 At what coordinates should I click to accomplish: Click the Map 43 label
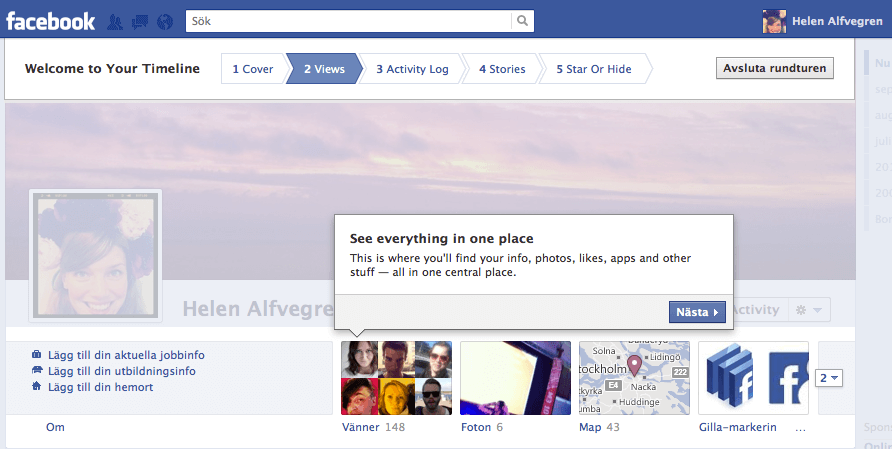point(599,427)
